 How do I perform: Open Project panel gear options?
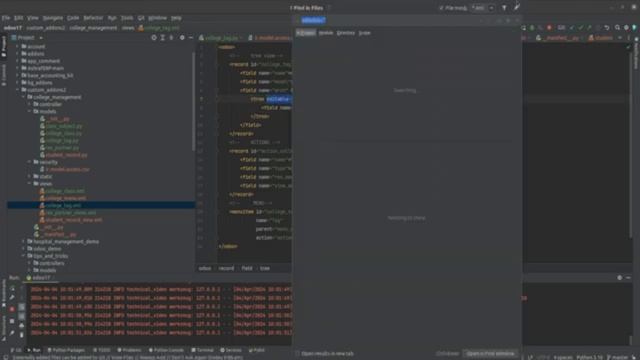tap(182, 38)
